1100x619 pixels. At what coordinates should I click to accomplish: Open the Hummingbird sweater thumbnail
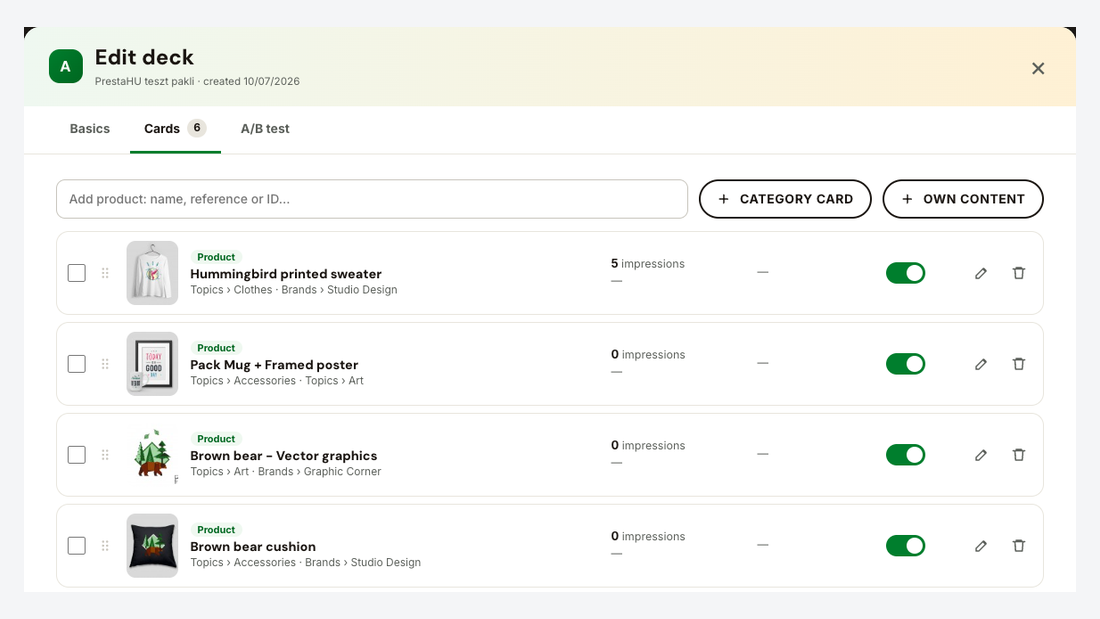click(152, 273)
